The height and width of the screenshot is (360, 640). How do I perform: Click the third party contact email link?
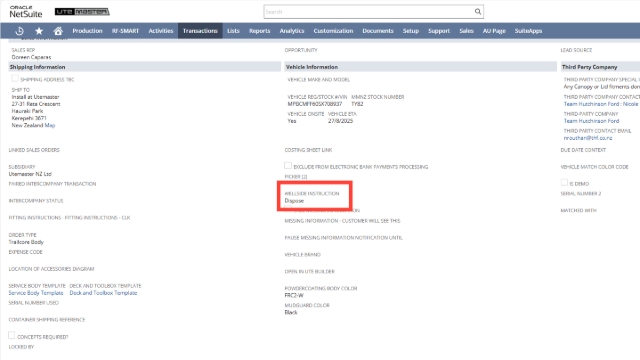[x=588, y=138]
